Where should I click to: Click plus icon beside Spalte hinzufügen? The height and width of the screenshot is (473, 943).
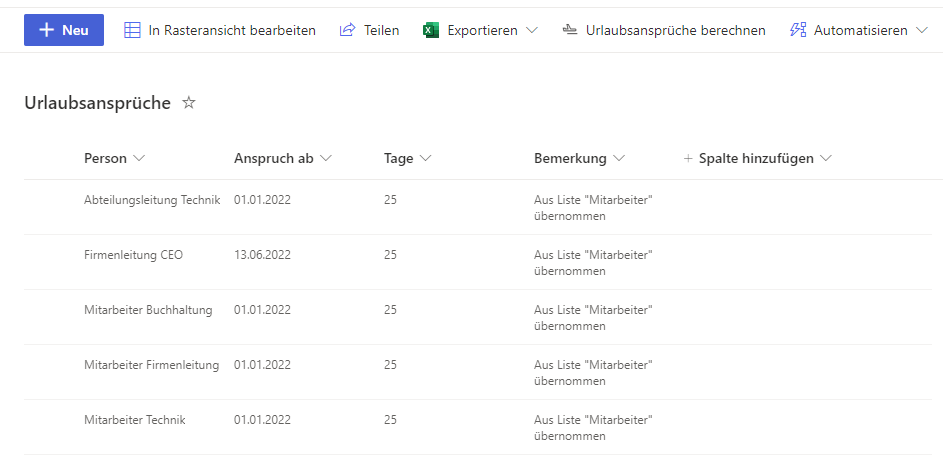(x=688, y=158)
